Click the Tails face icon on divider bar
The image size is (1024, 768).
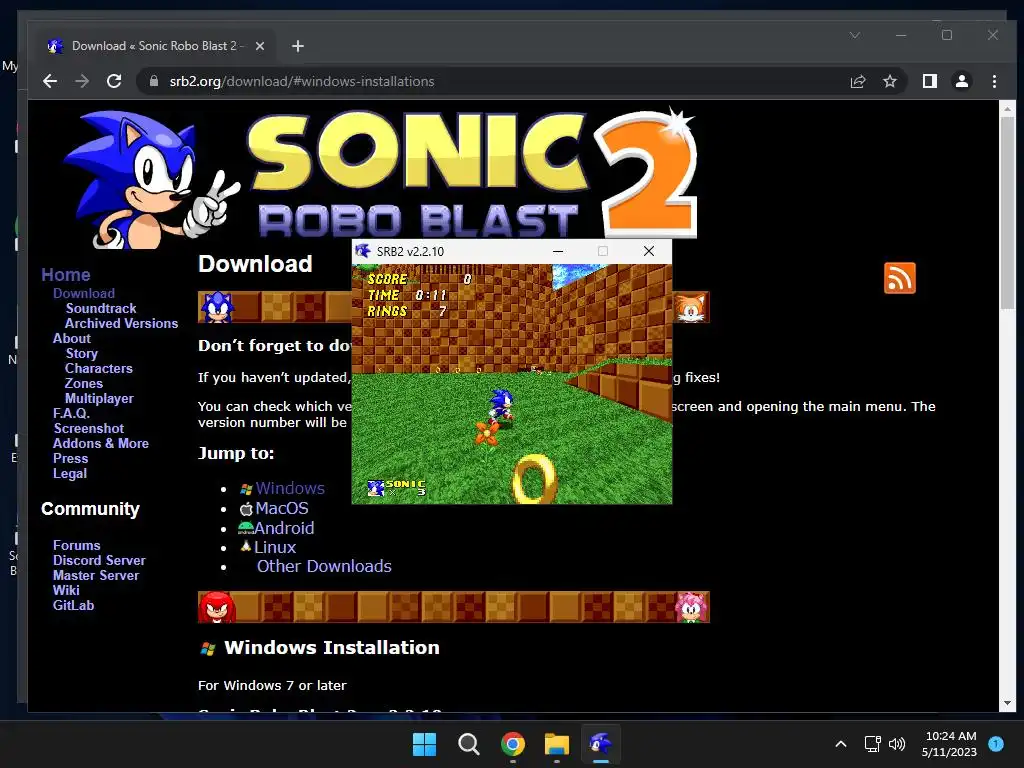click(x=692, y=307)
